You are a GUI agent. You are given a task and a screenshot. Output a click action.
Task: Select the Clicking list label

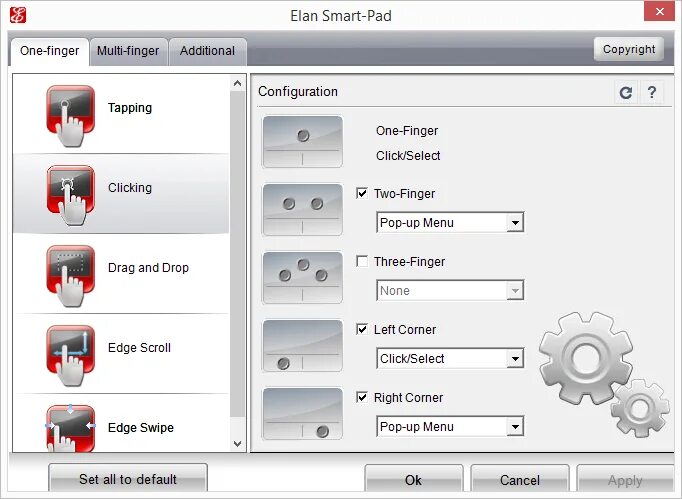coord(130,188)
